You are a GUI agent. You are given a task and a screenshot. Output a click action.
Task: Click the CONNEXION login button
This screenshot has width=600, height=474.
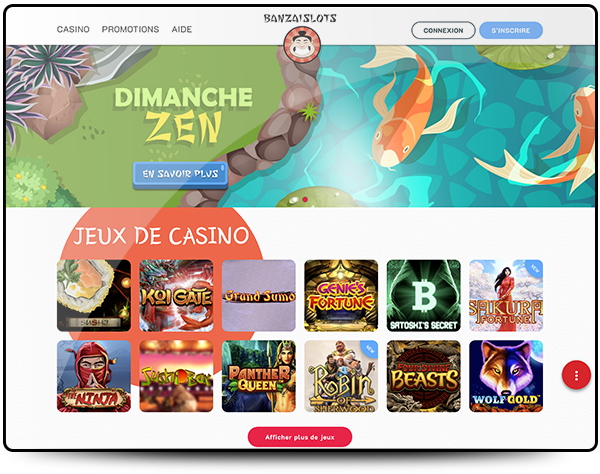tap(443, 30)
